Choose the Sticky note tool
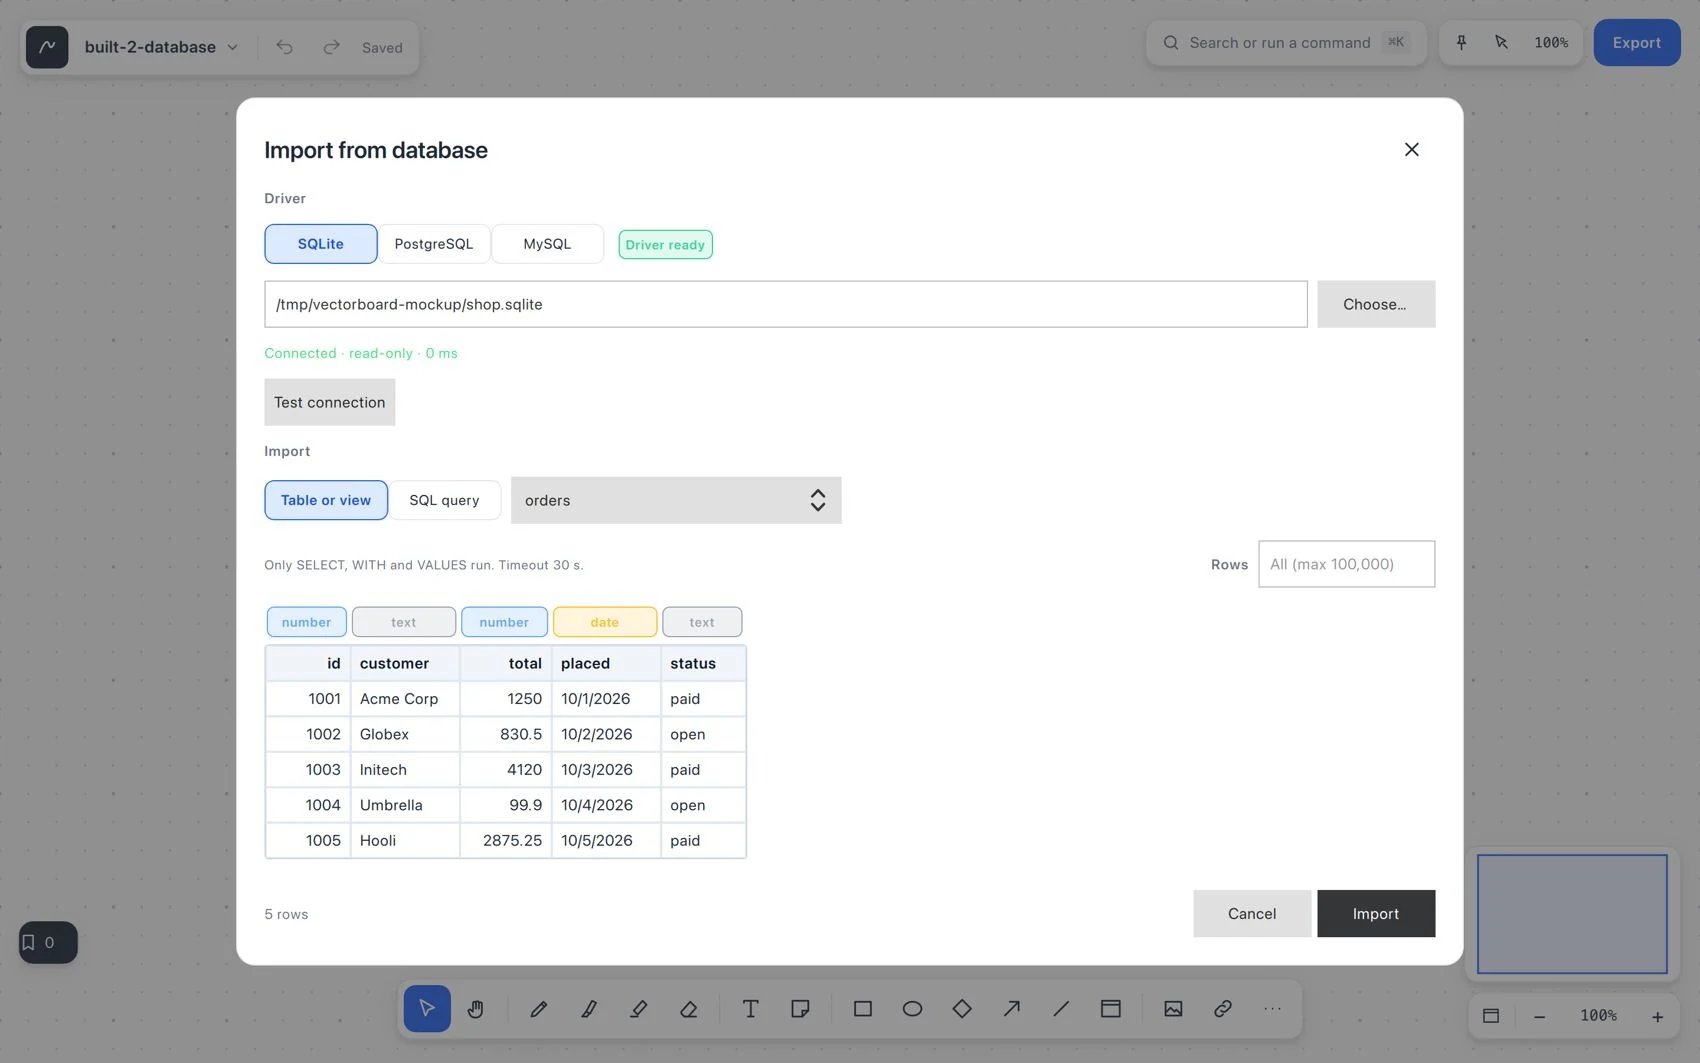 pos(800,1008)
